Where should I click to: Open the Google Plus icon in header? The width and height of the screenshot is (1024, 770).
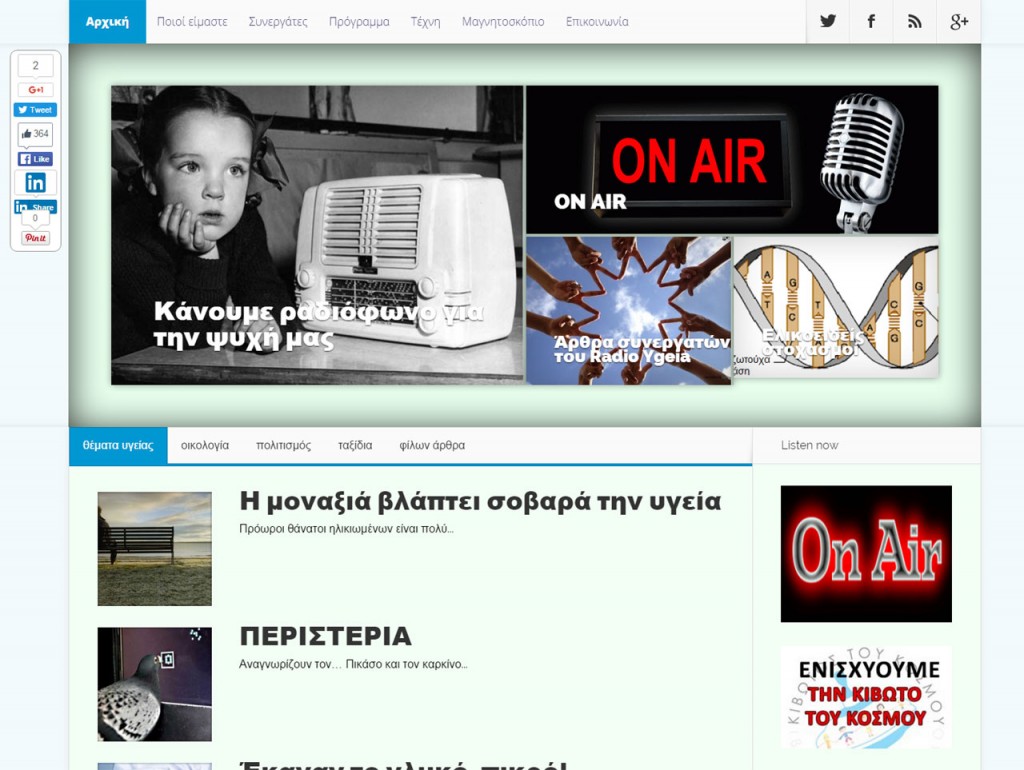[959, 22]
